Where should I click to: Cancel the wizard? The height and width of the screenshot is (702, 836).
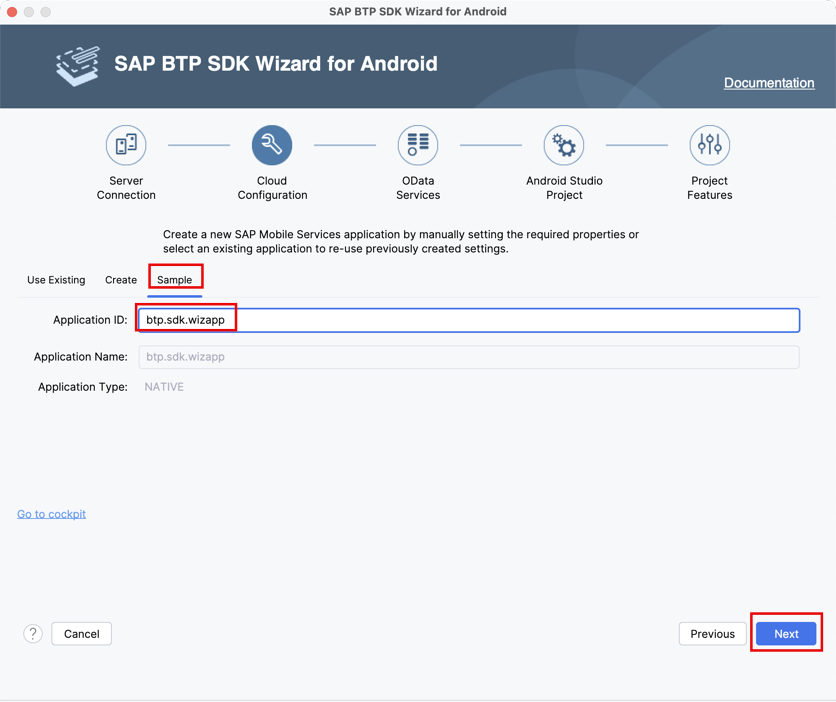point(82,634)
